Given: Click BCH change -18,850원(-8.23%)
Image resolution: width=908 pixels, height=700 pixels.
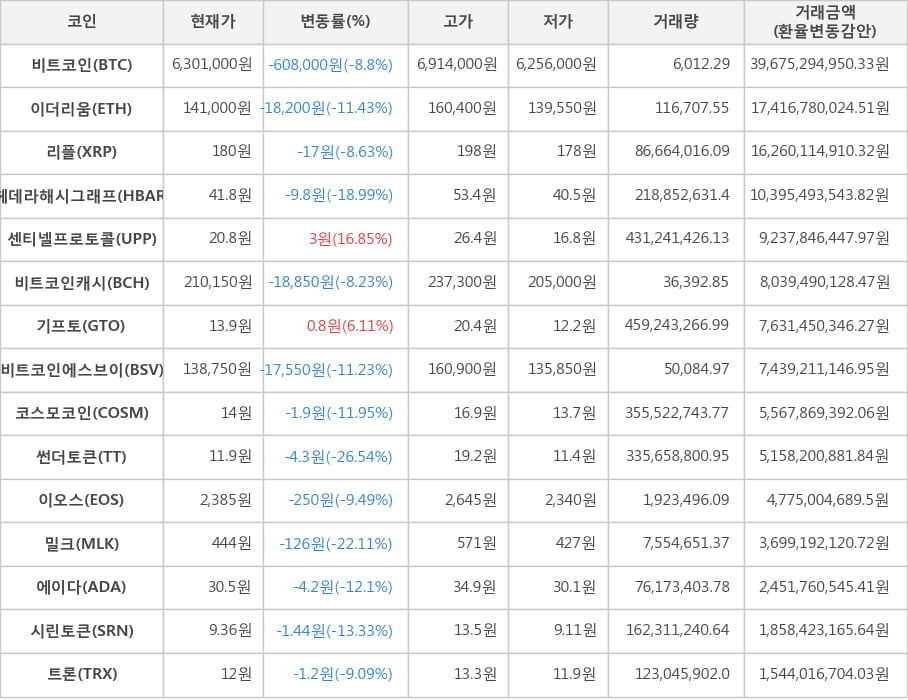Looking at the screenshot, I should click(x=331, y=282).
